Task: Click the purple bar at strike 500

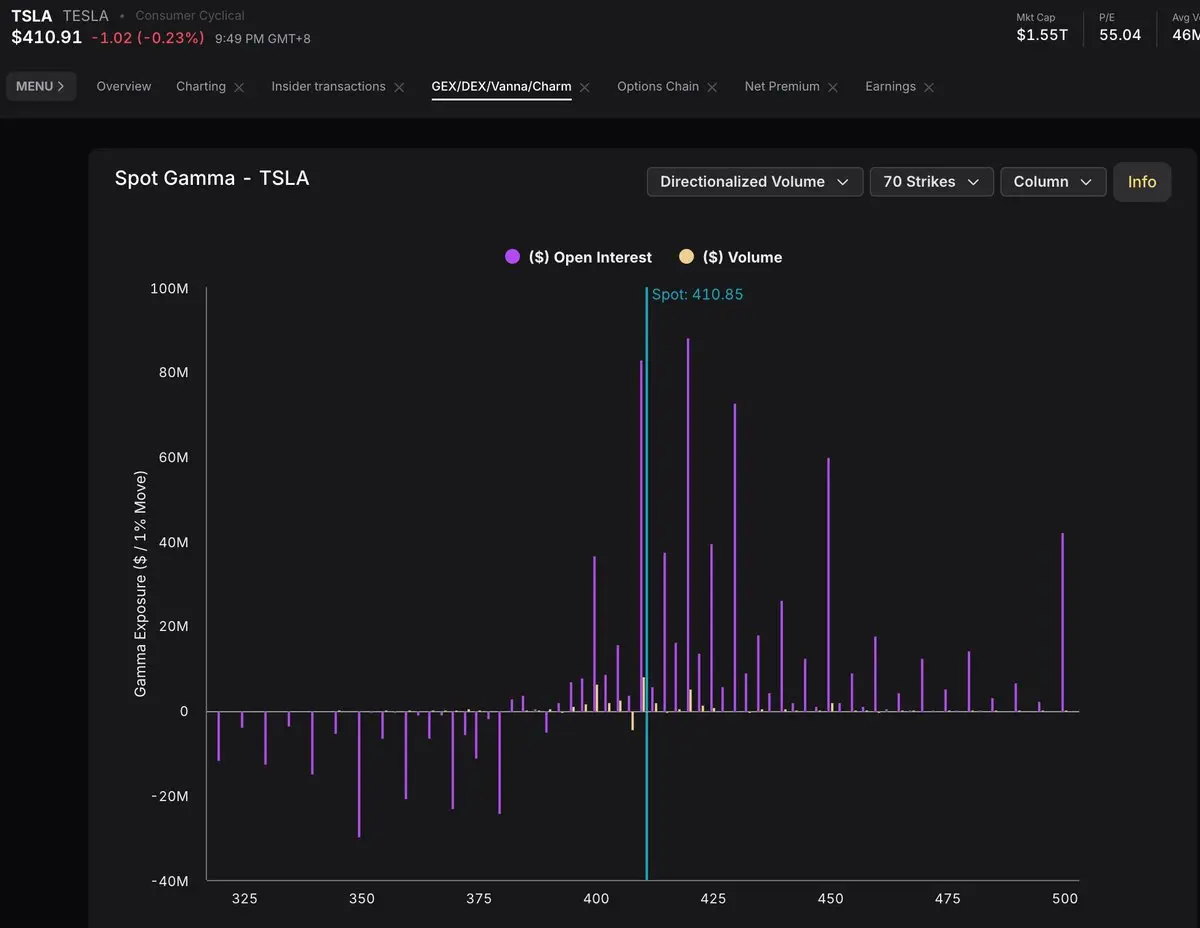Action: point(1062,622)
